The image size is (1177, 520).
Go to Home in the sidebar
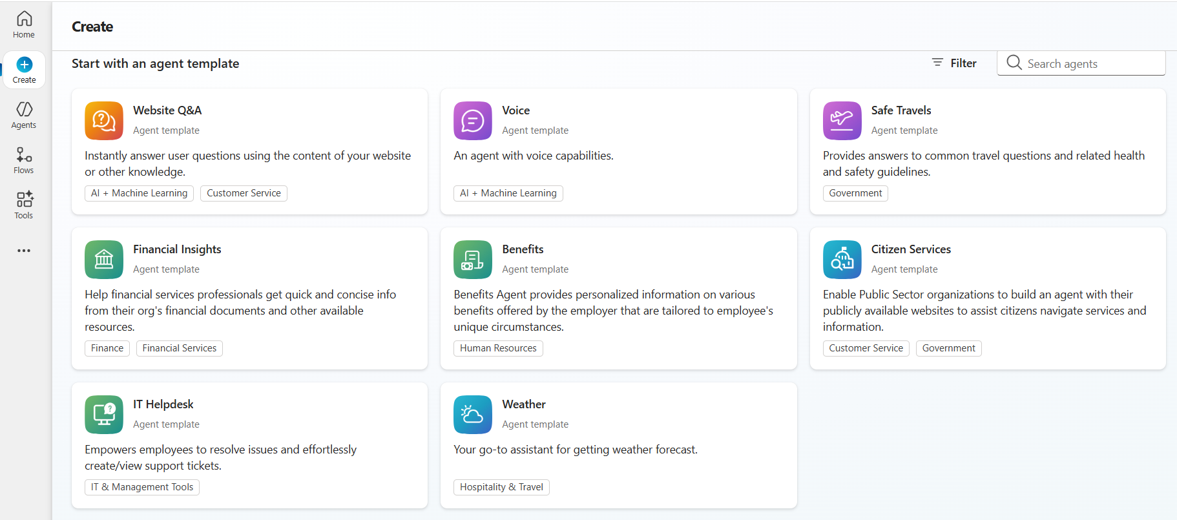pos(24,25)
